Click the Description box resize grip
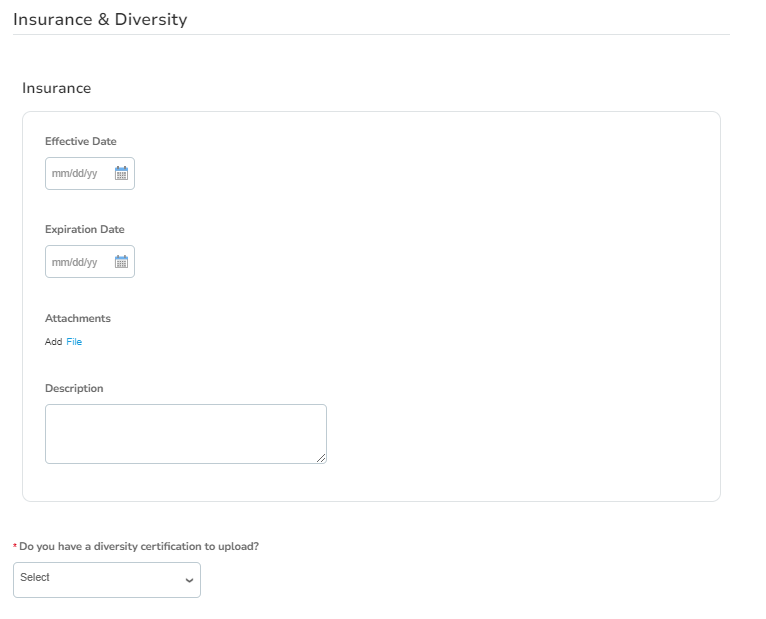This screenshot has height=619, width=766. [321, 458]
